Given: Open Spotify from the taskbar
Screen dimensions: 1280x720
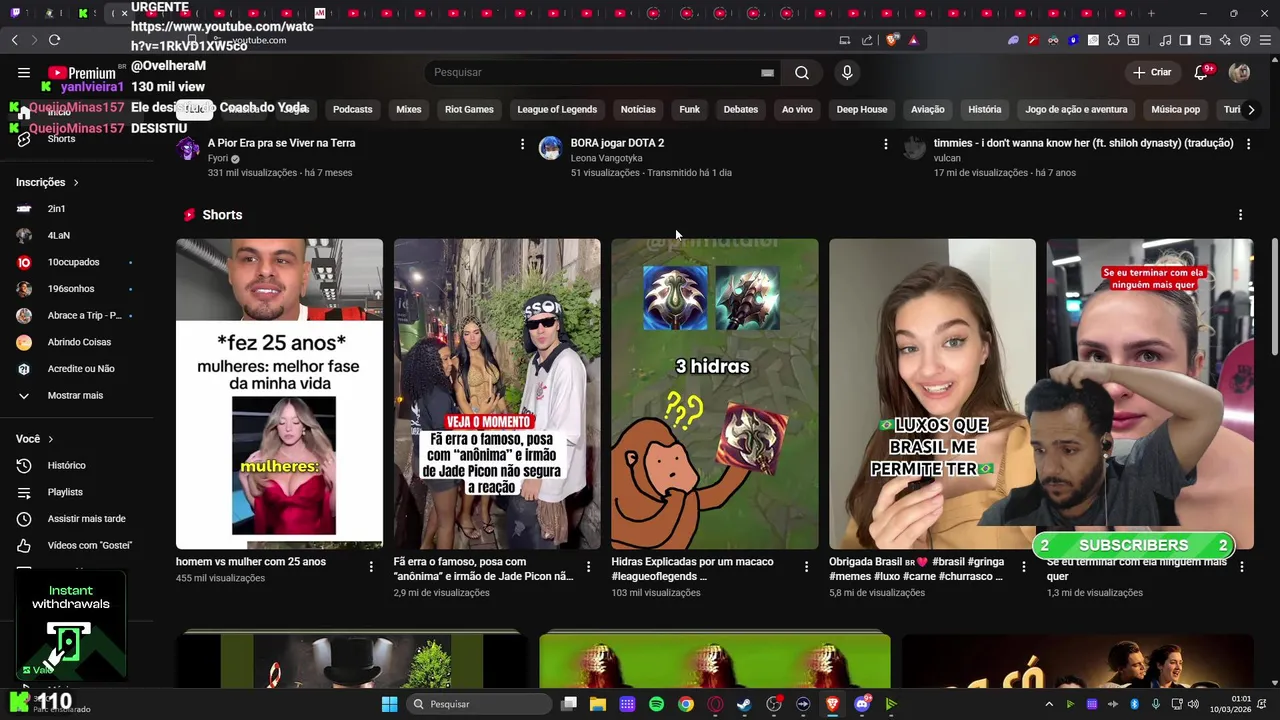Looking at the screenshot, I should 656,704.
